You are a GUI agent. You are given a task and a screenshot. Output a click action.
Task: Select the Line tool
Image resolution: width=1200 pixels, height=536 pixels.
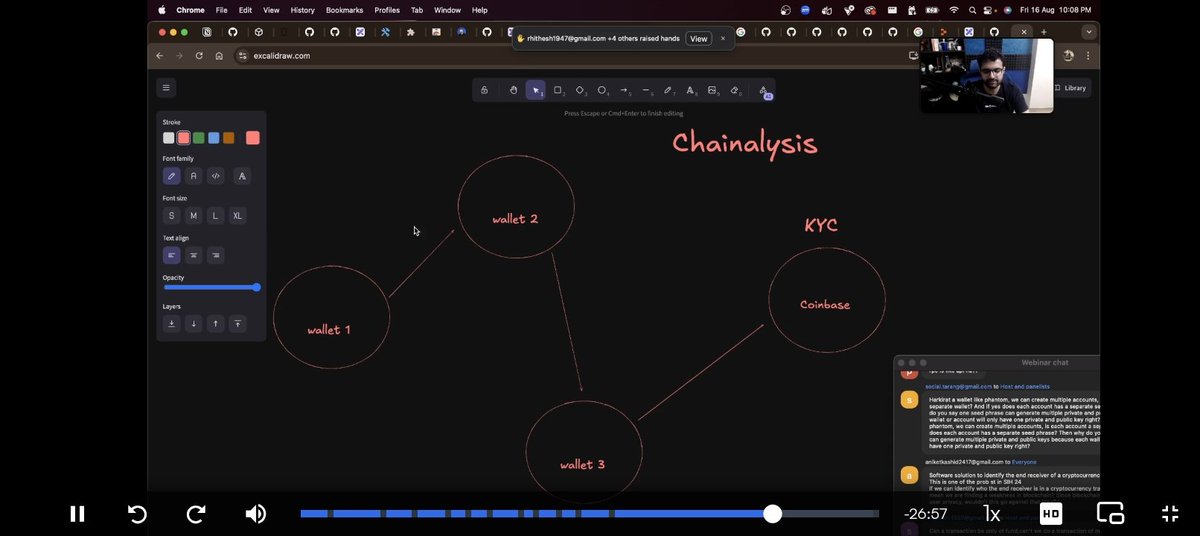(647, 90)
